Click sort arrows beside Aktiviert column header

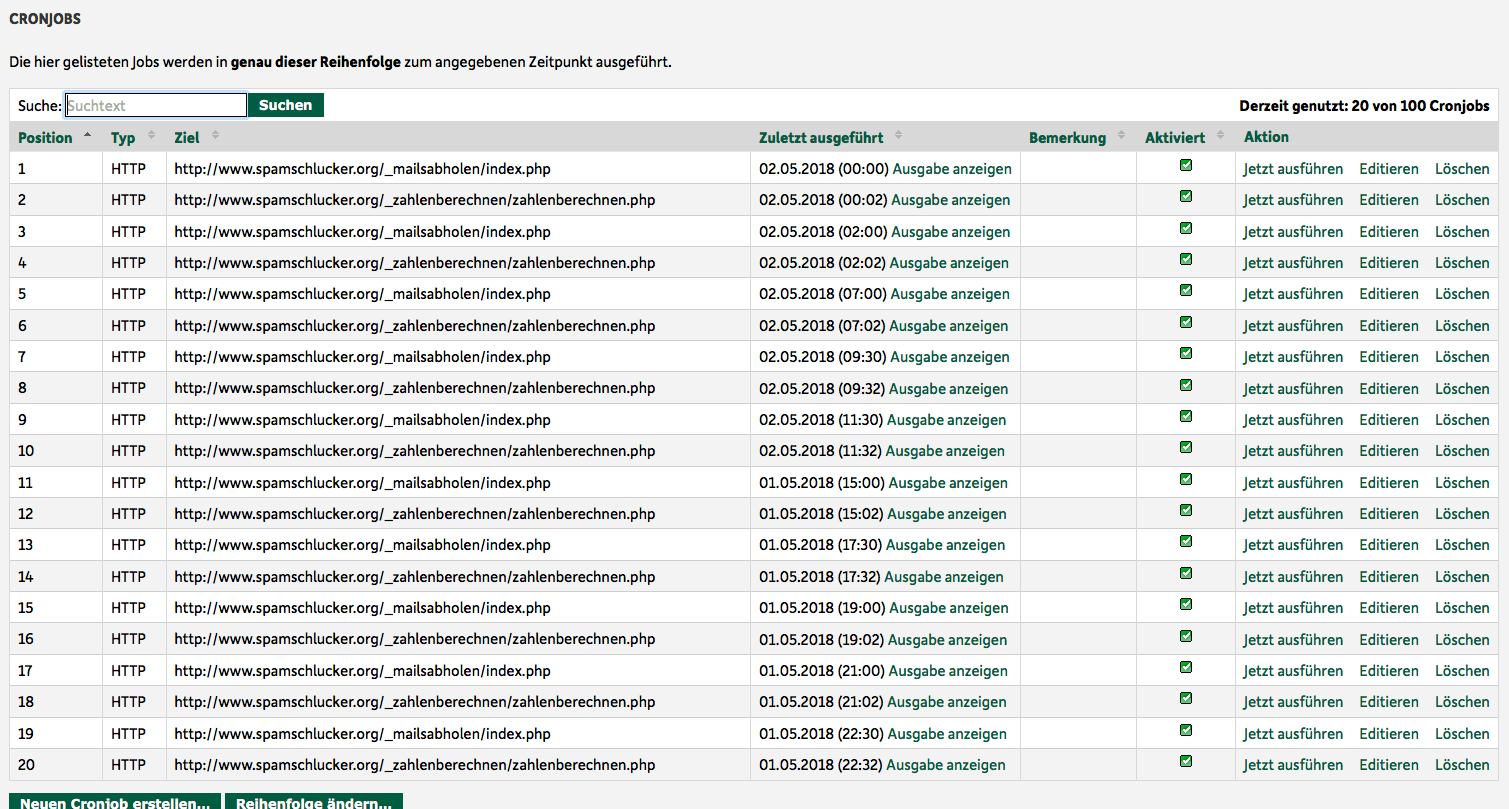click(x=1220, y=136)
